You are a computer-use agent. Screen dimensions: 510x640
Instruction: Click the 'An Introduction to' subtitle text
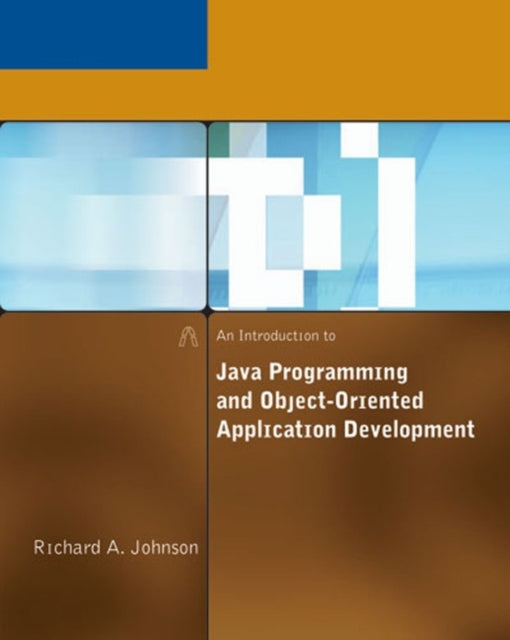pos(276,336)
